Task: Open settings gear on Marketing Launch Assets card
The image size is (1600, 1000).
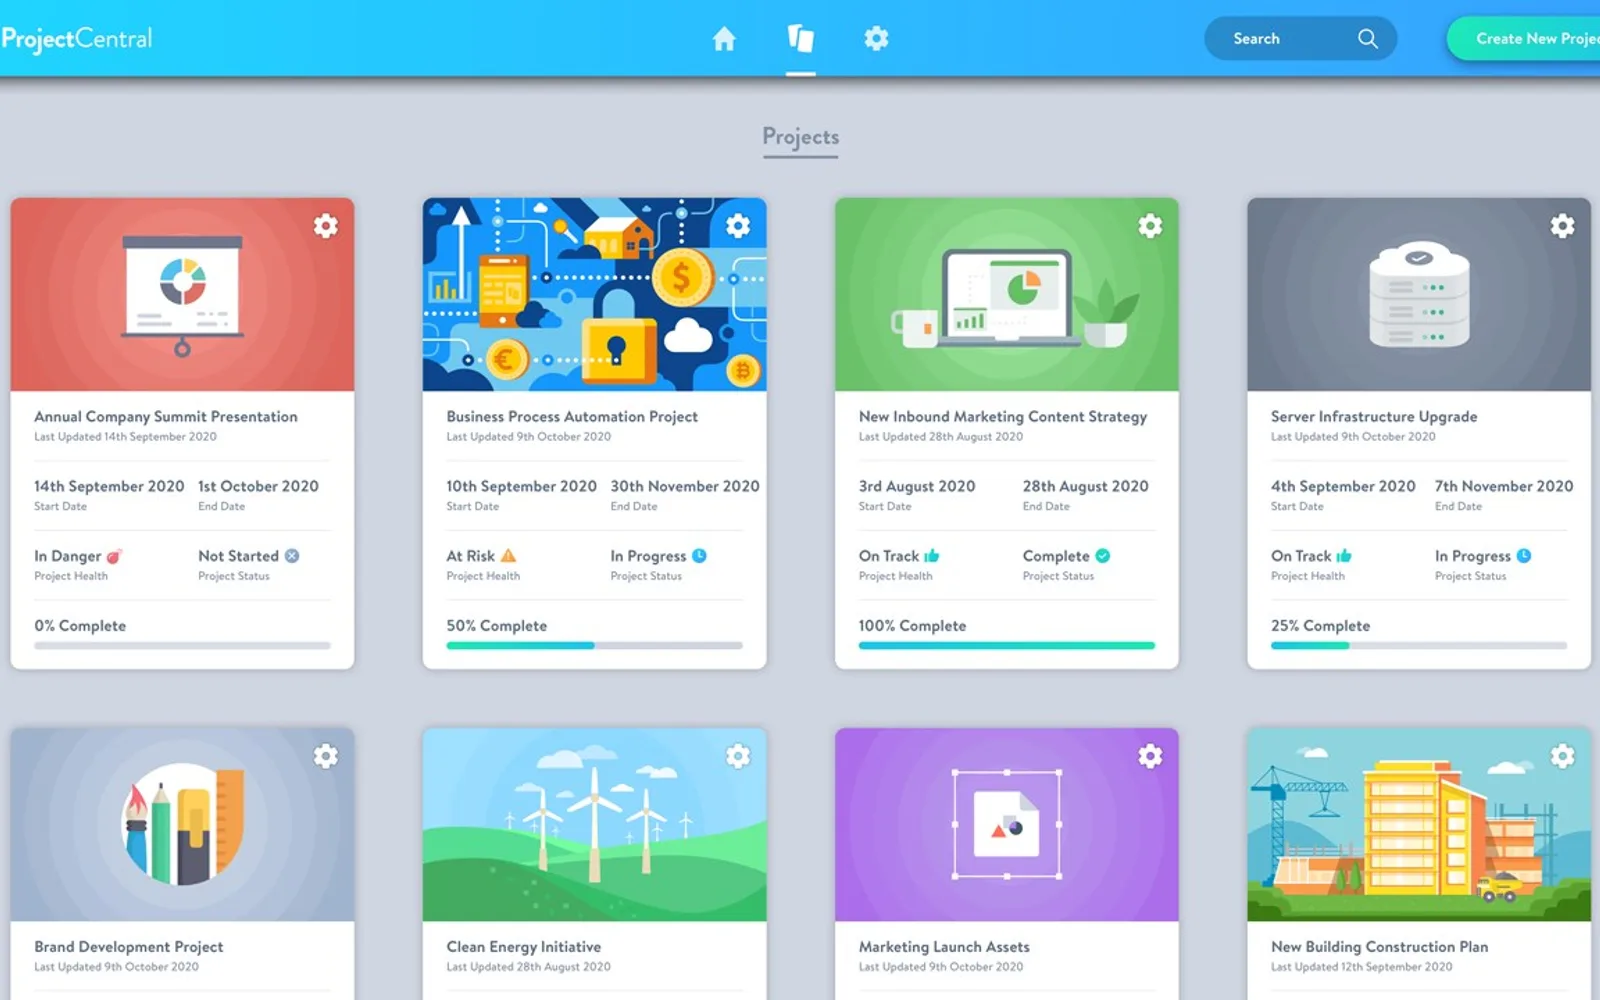Action: click(x=1150, y=756)
